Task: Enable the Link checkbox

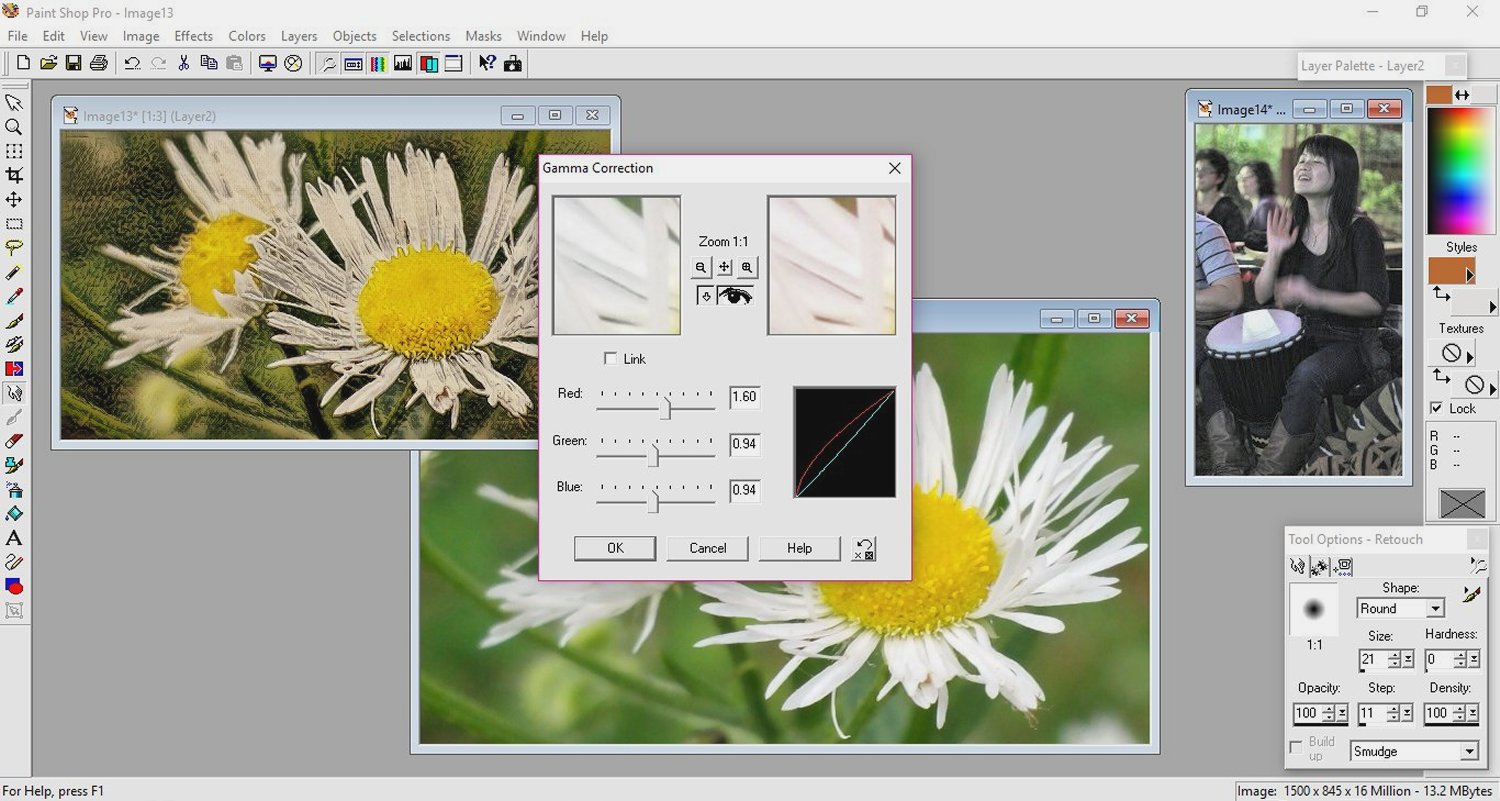Action: coord(611,359)
